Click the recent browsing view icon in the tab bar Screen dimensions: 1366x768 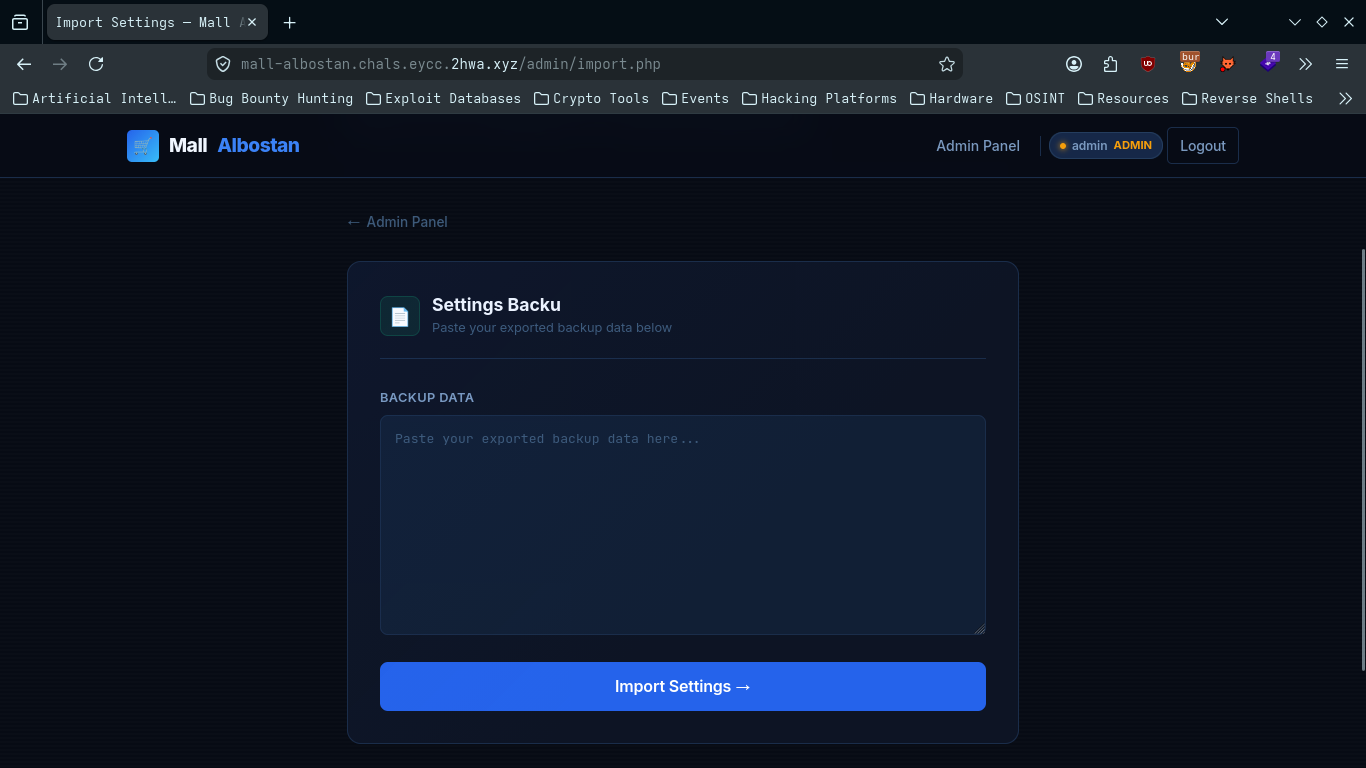(x=20, y=22)
